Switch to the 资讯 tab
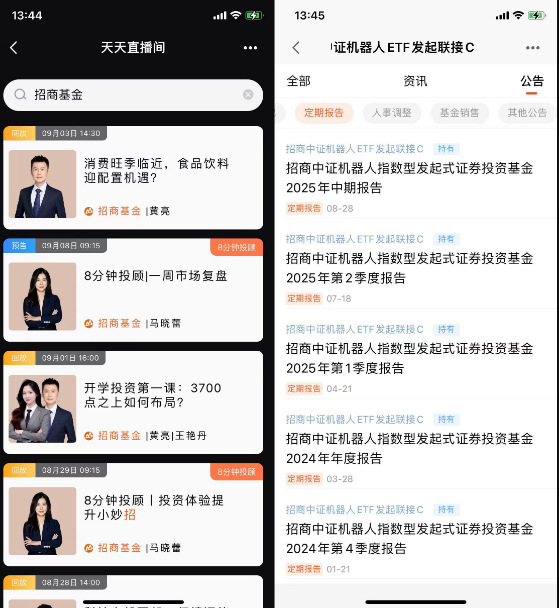 pyautogui.click(x=415, y=81)
